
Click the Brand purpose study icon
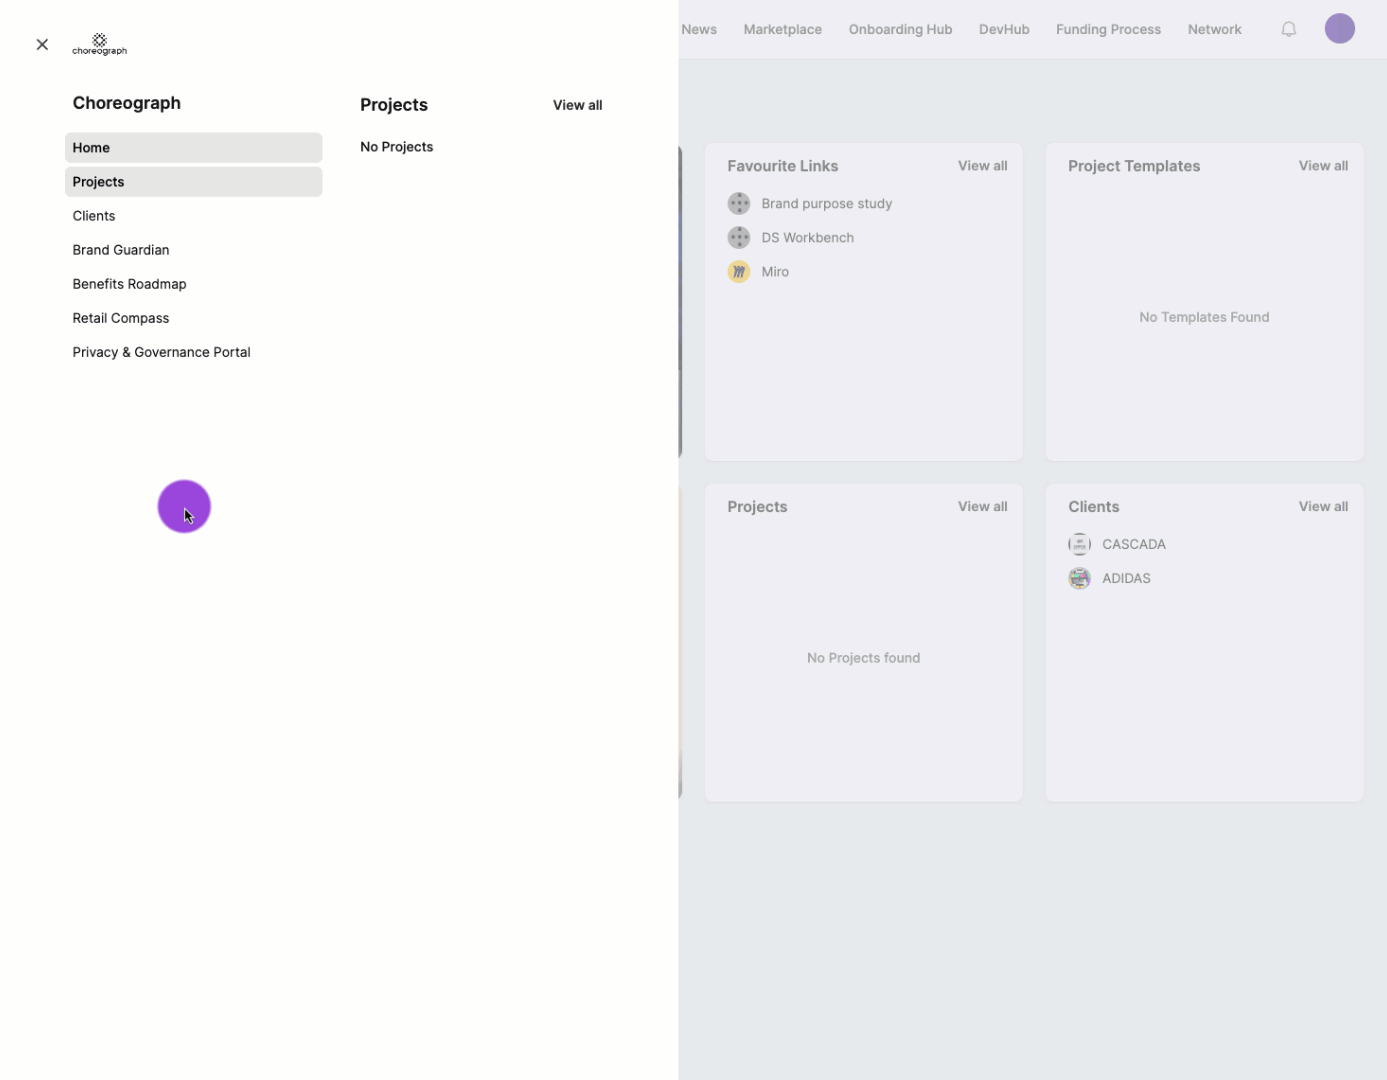coord(738,204)
